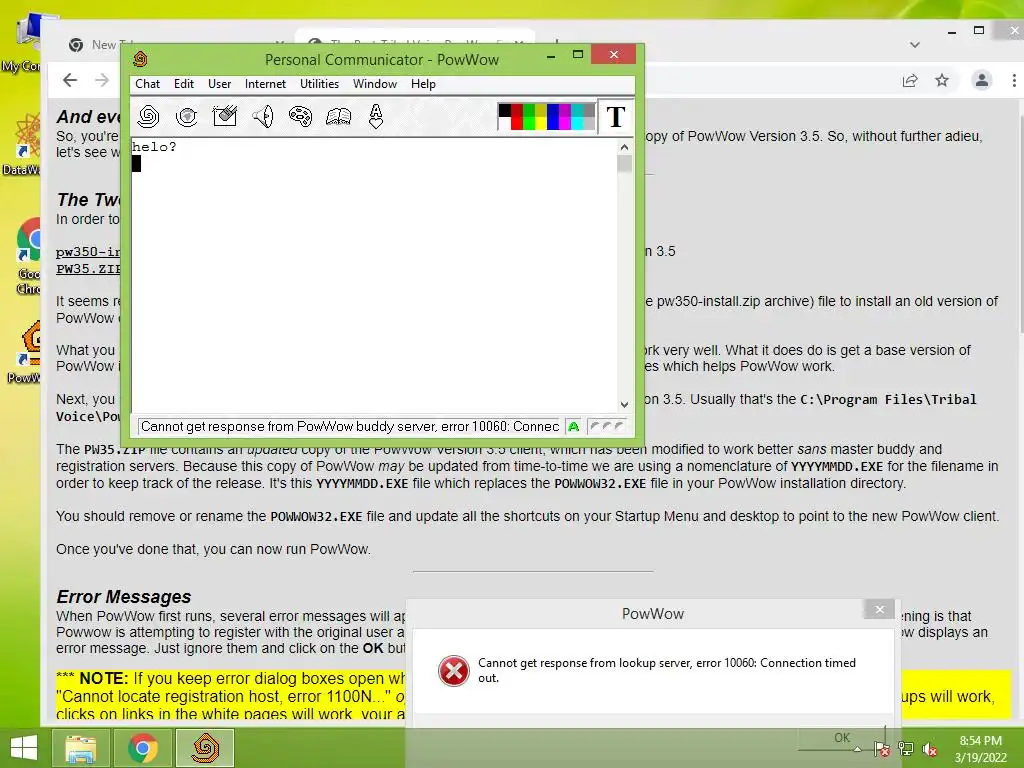Click the megaphone sound icon

pyautogui.click(x=263, y=116)
